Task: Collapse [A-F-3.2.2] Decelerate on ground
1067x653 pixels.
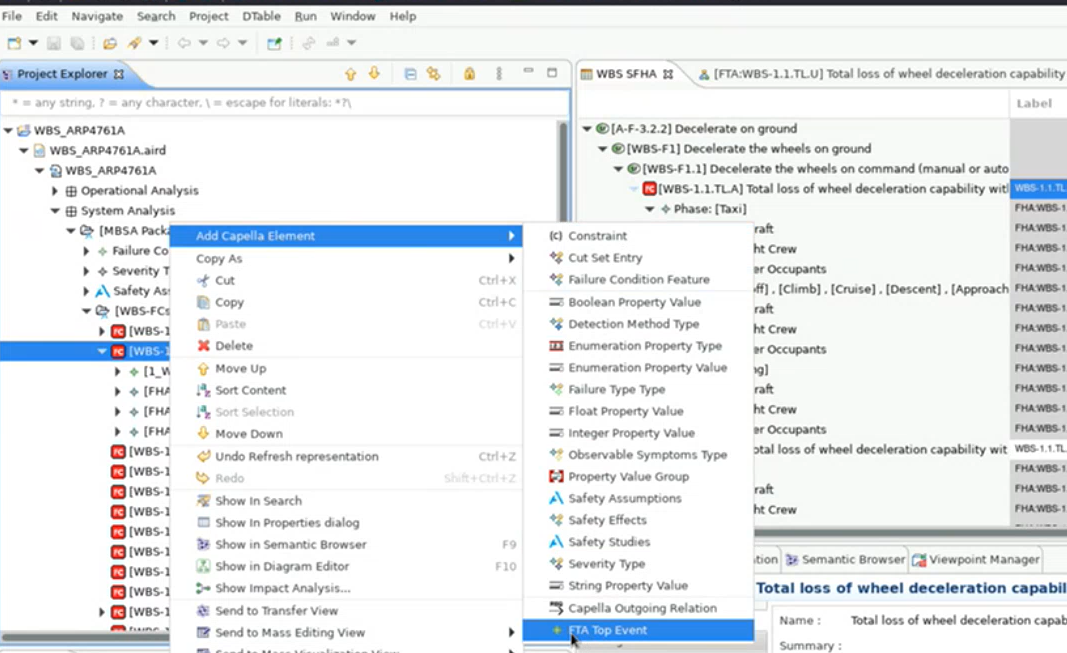Action: pyautogui.click(x=587, y=128)
